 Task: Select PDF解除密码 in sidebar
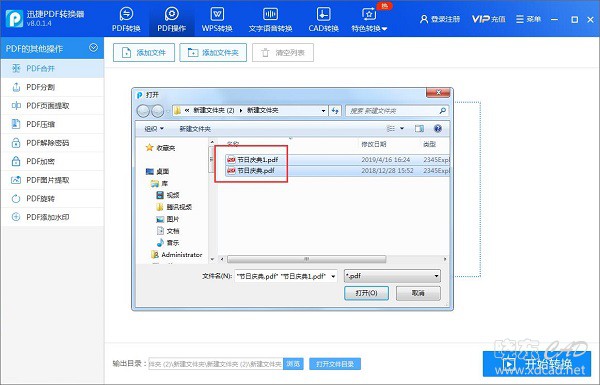tap(52, 143)
